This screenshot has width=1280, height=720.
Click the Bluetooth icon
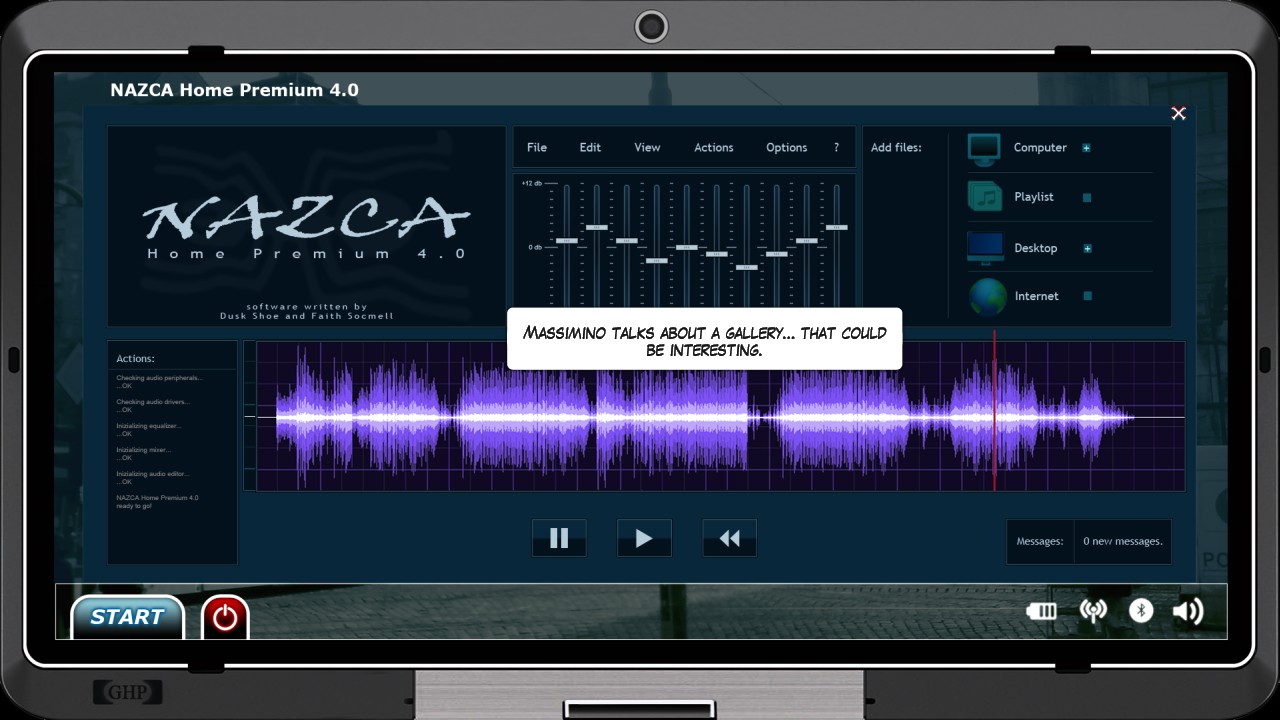click(x=1141, y=611)
